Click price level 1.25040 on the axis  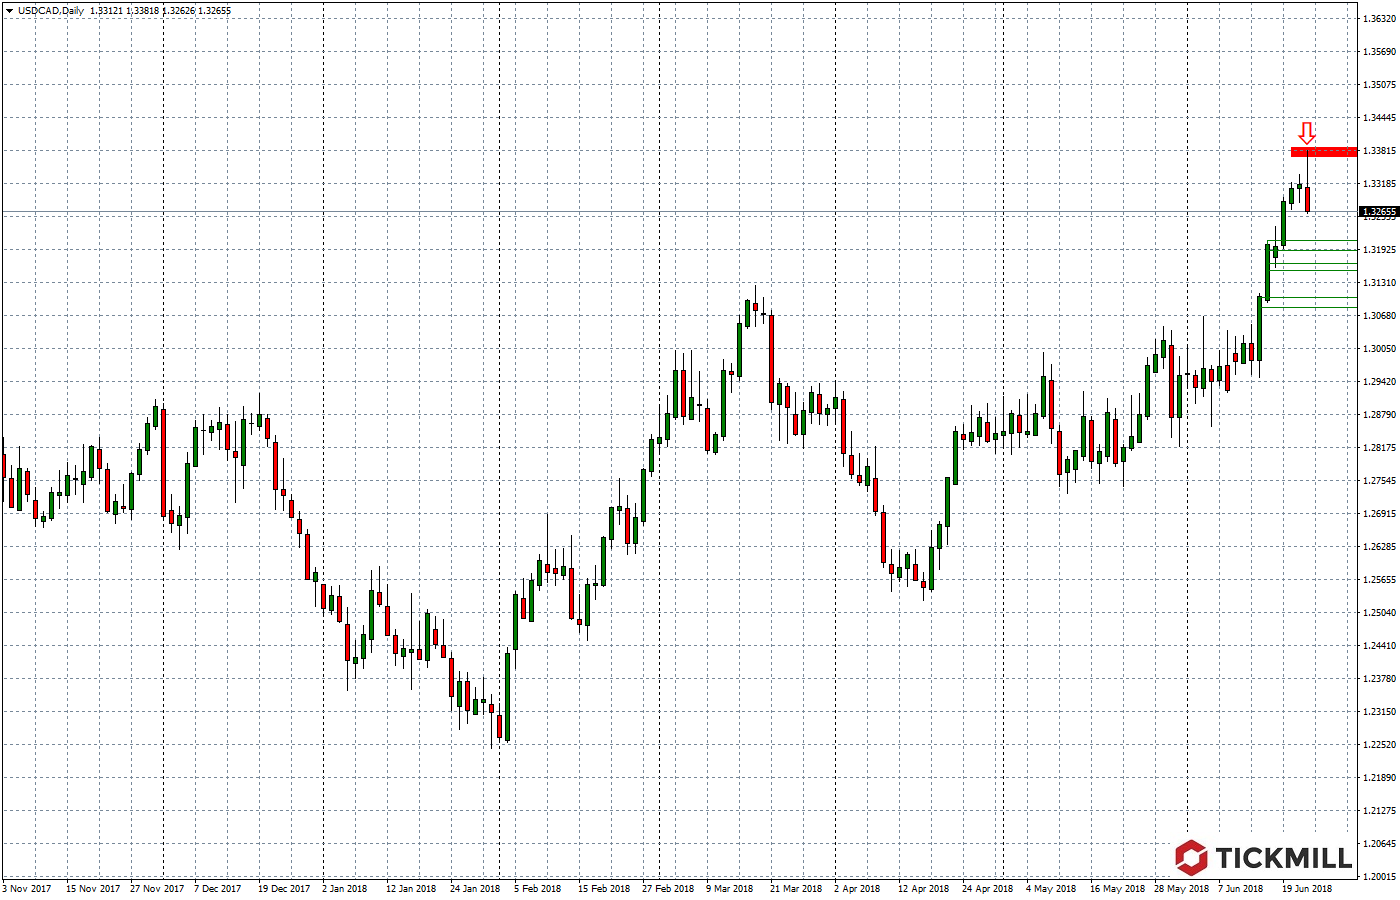1380,613
